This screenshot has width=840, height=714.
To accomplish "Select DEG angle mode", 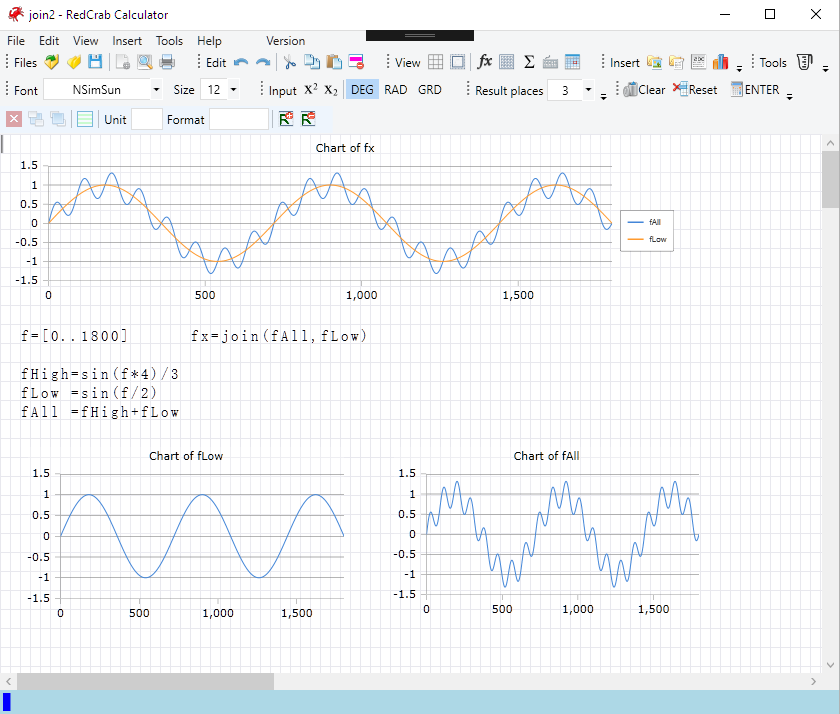I will pyautogui.click(x=362, y=89).
